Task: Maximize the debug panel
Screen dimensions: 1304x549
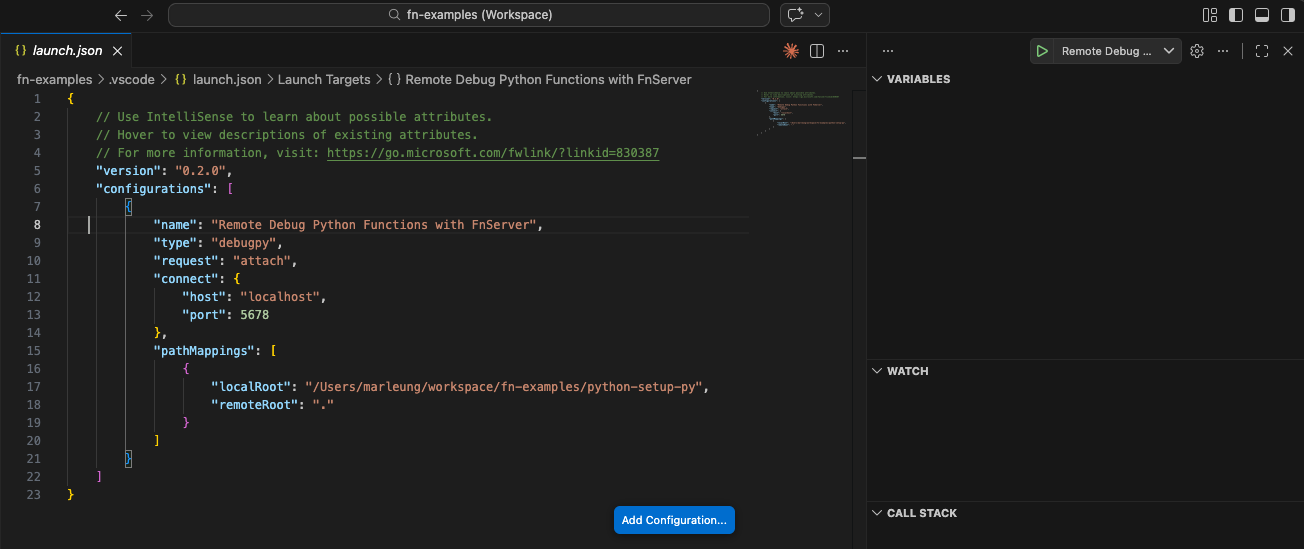Action: tap(1262, 51)
